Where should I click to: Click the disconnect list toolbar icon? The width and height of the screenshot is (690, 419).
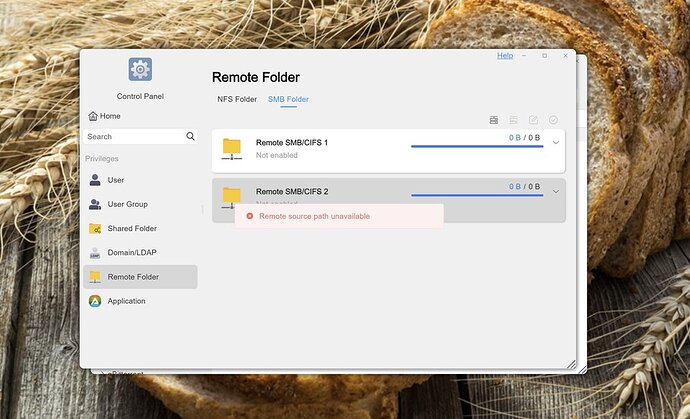coord(513,120)
